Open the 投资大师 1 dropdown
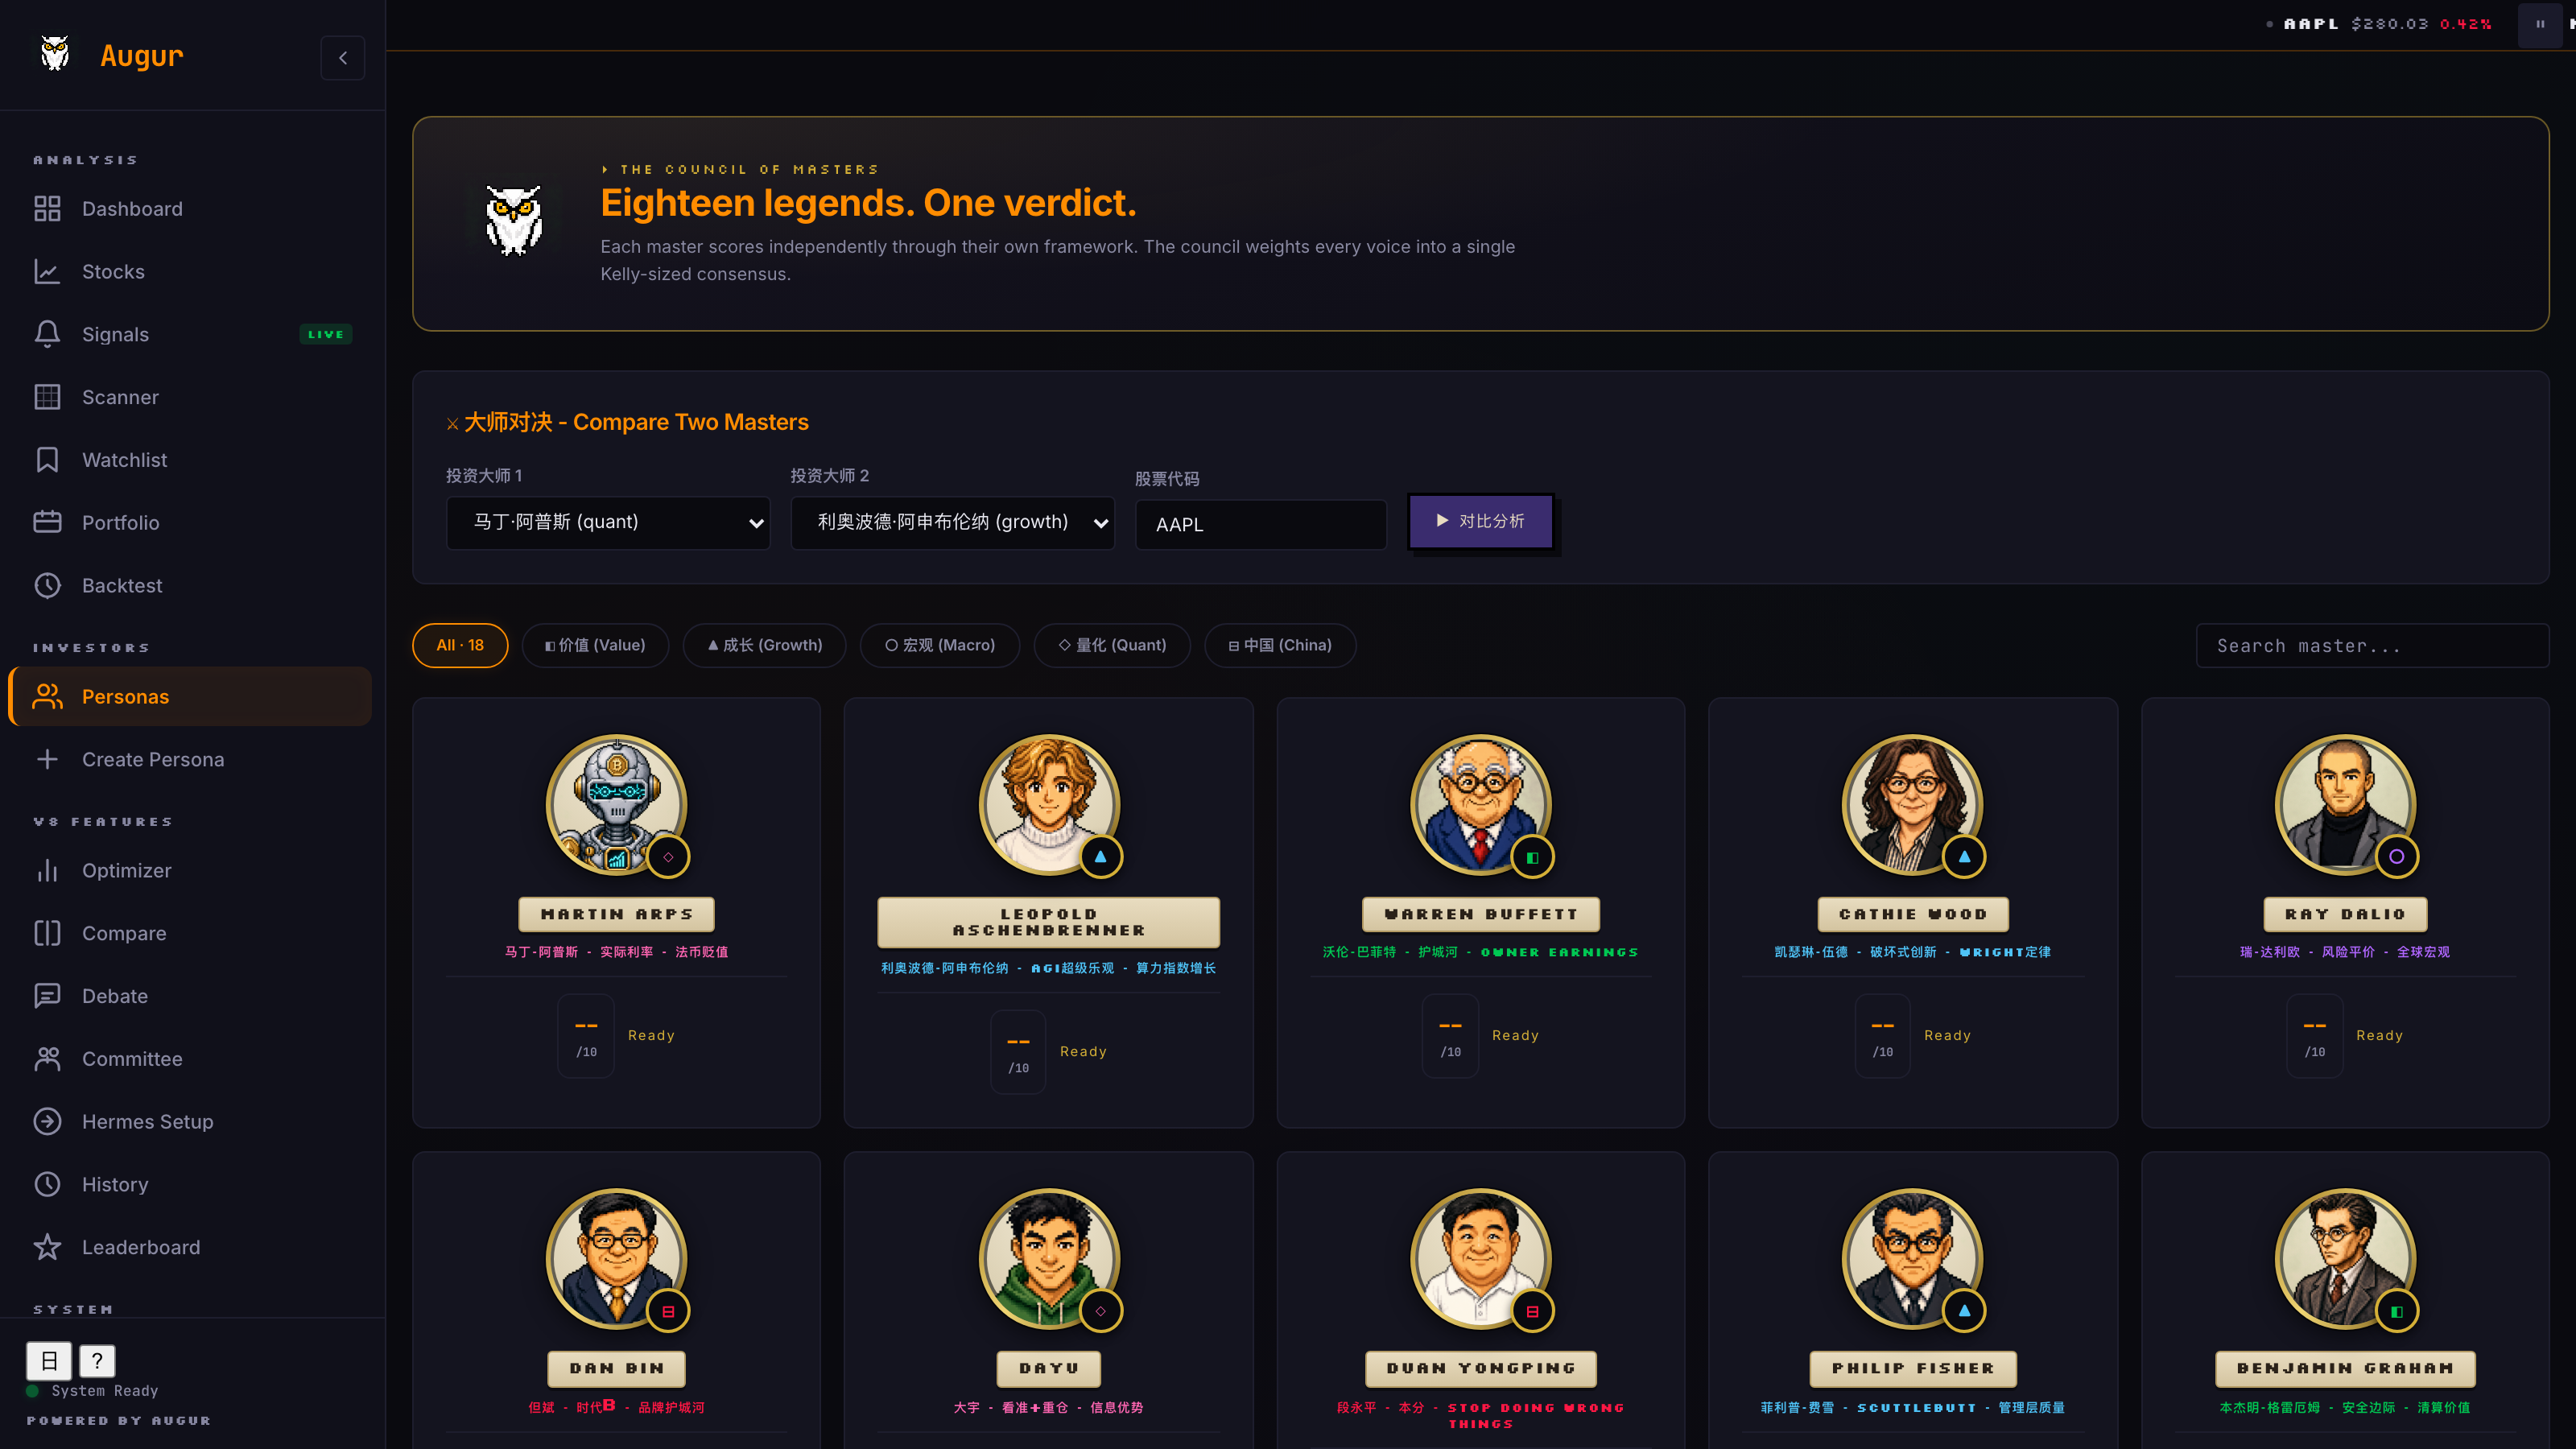The width and height of the screenshot is (2576, 1449). [x=608, y=522]
